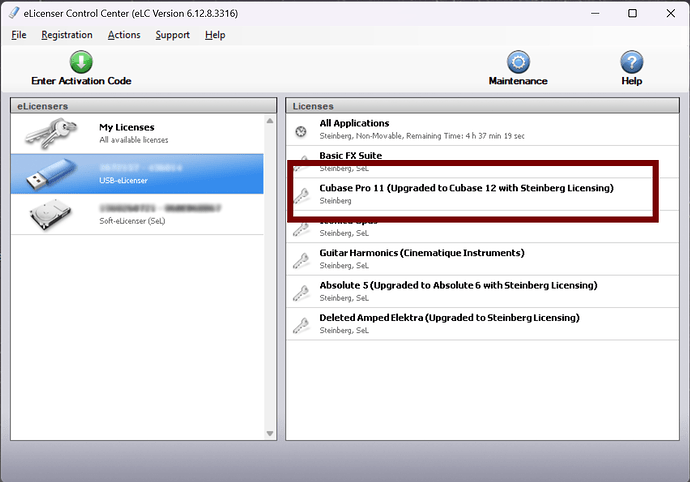Click the eLicensers panel header
Viewport: 690px width, 482px height.
[144, 106]
